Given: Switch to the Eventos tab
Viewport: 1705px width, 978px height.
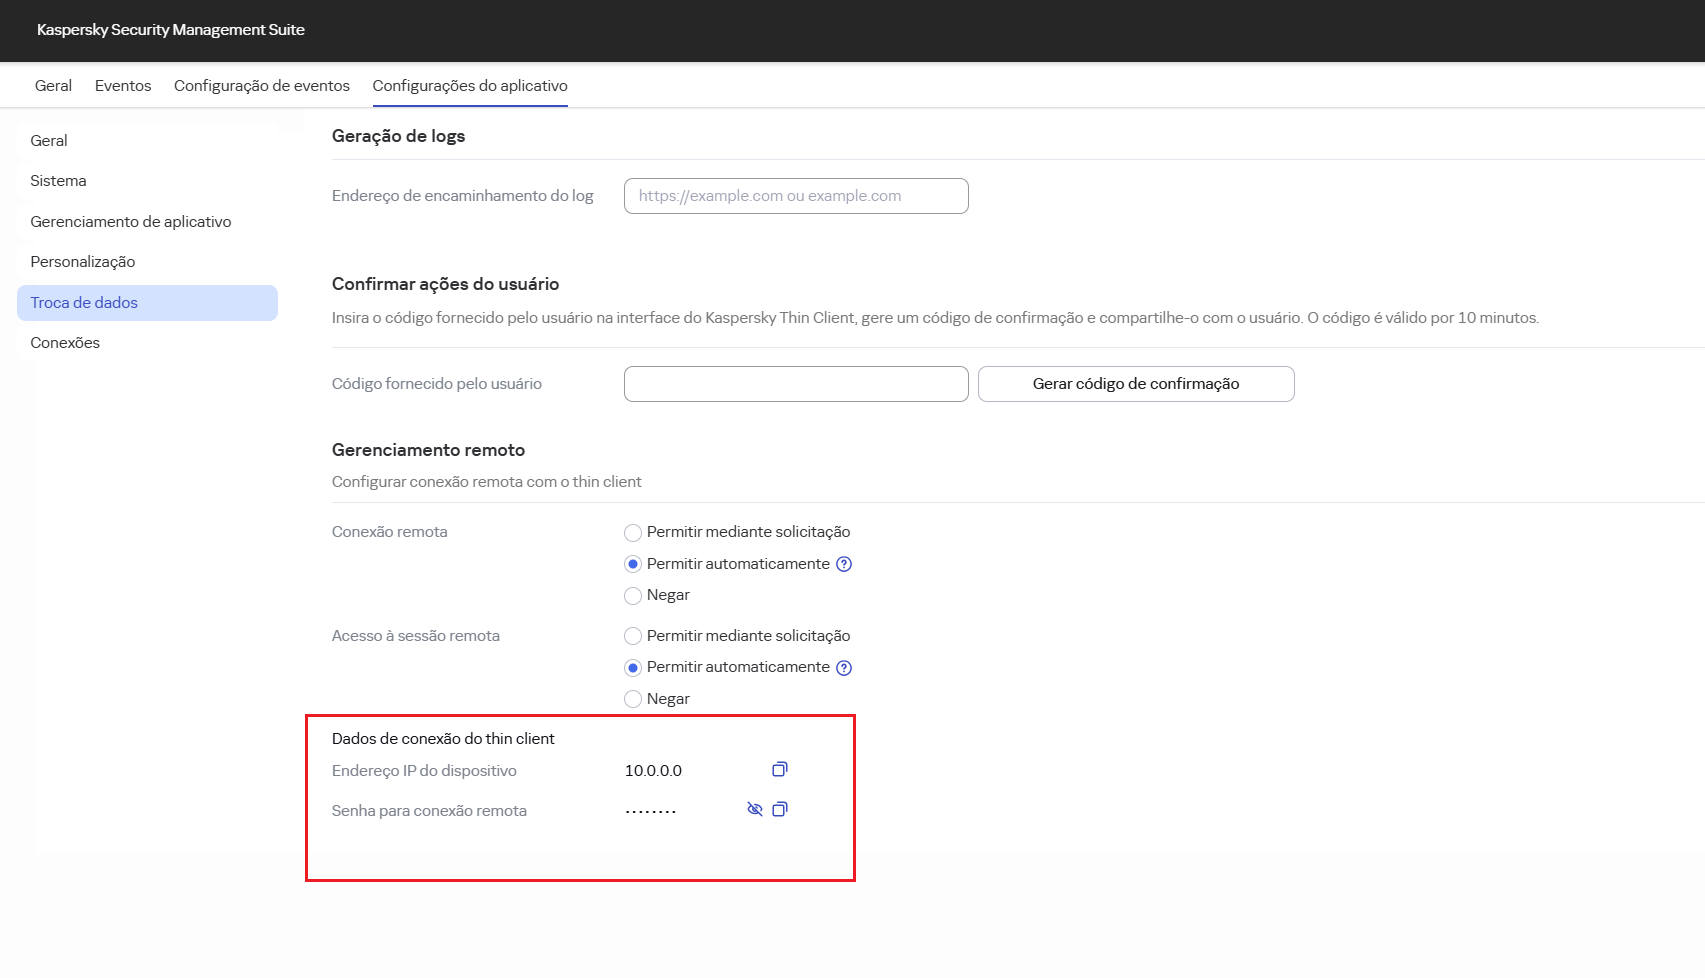Looking at the screenshot, I should pos(122,85).
